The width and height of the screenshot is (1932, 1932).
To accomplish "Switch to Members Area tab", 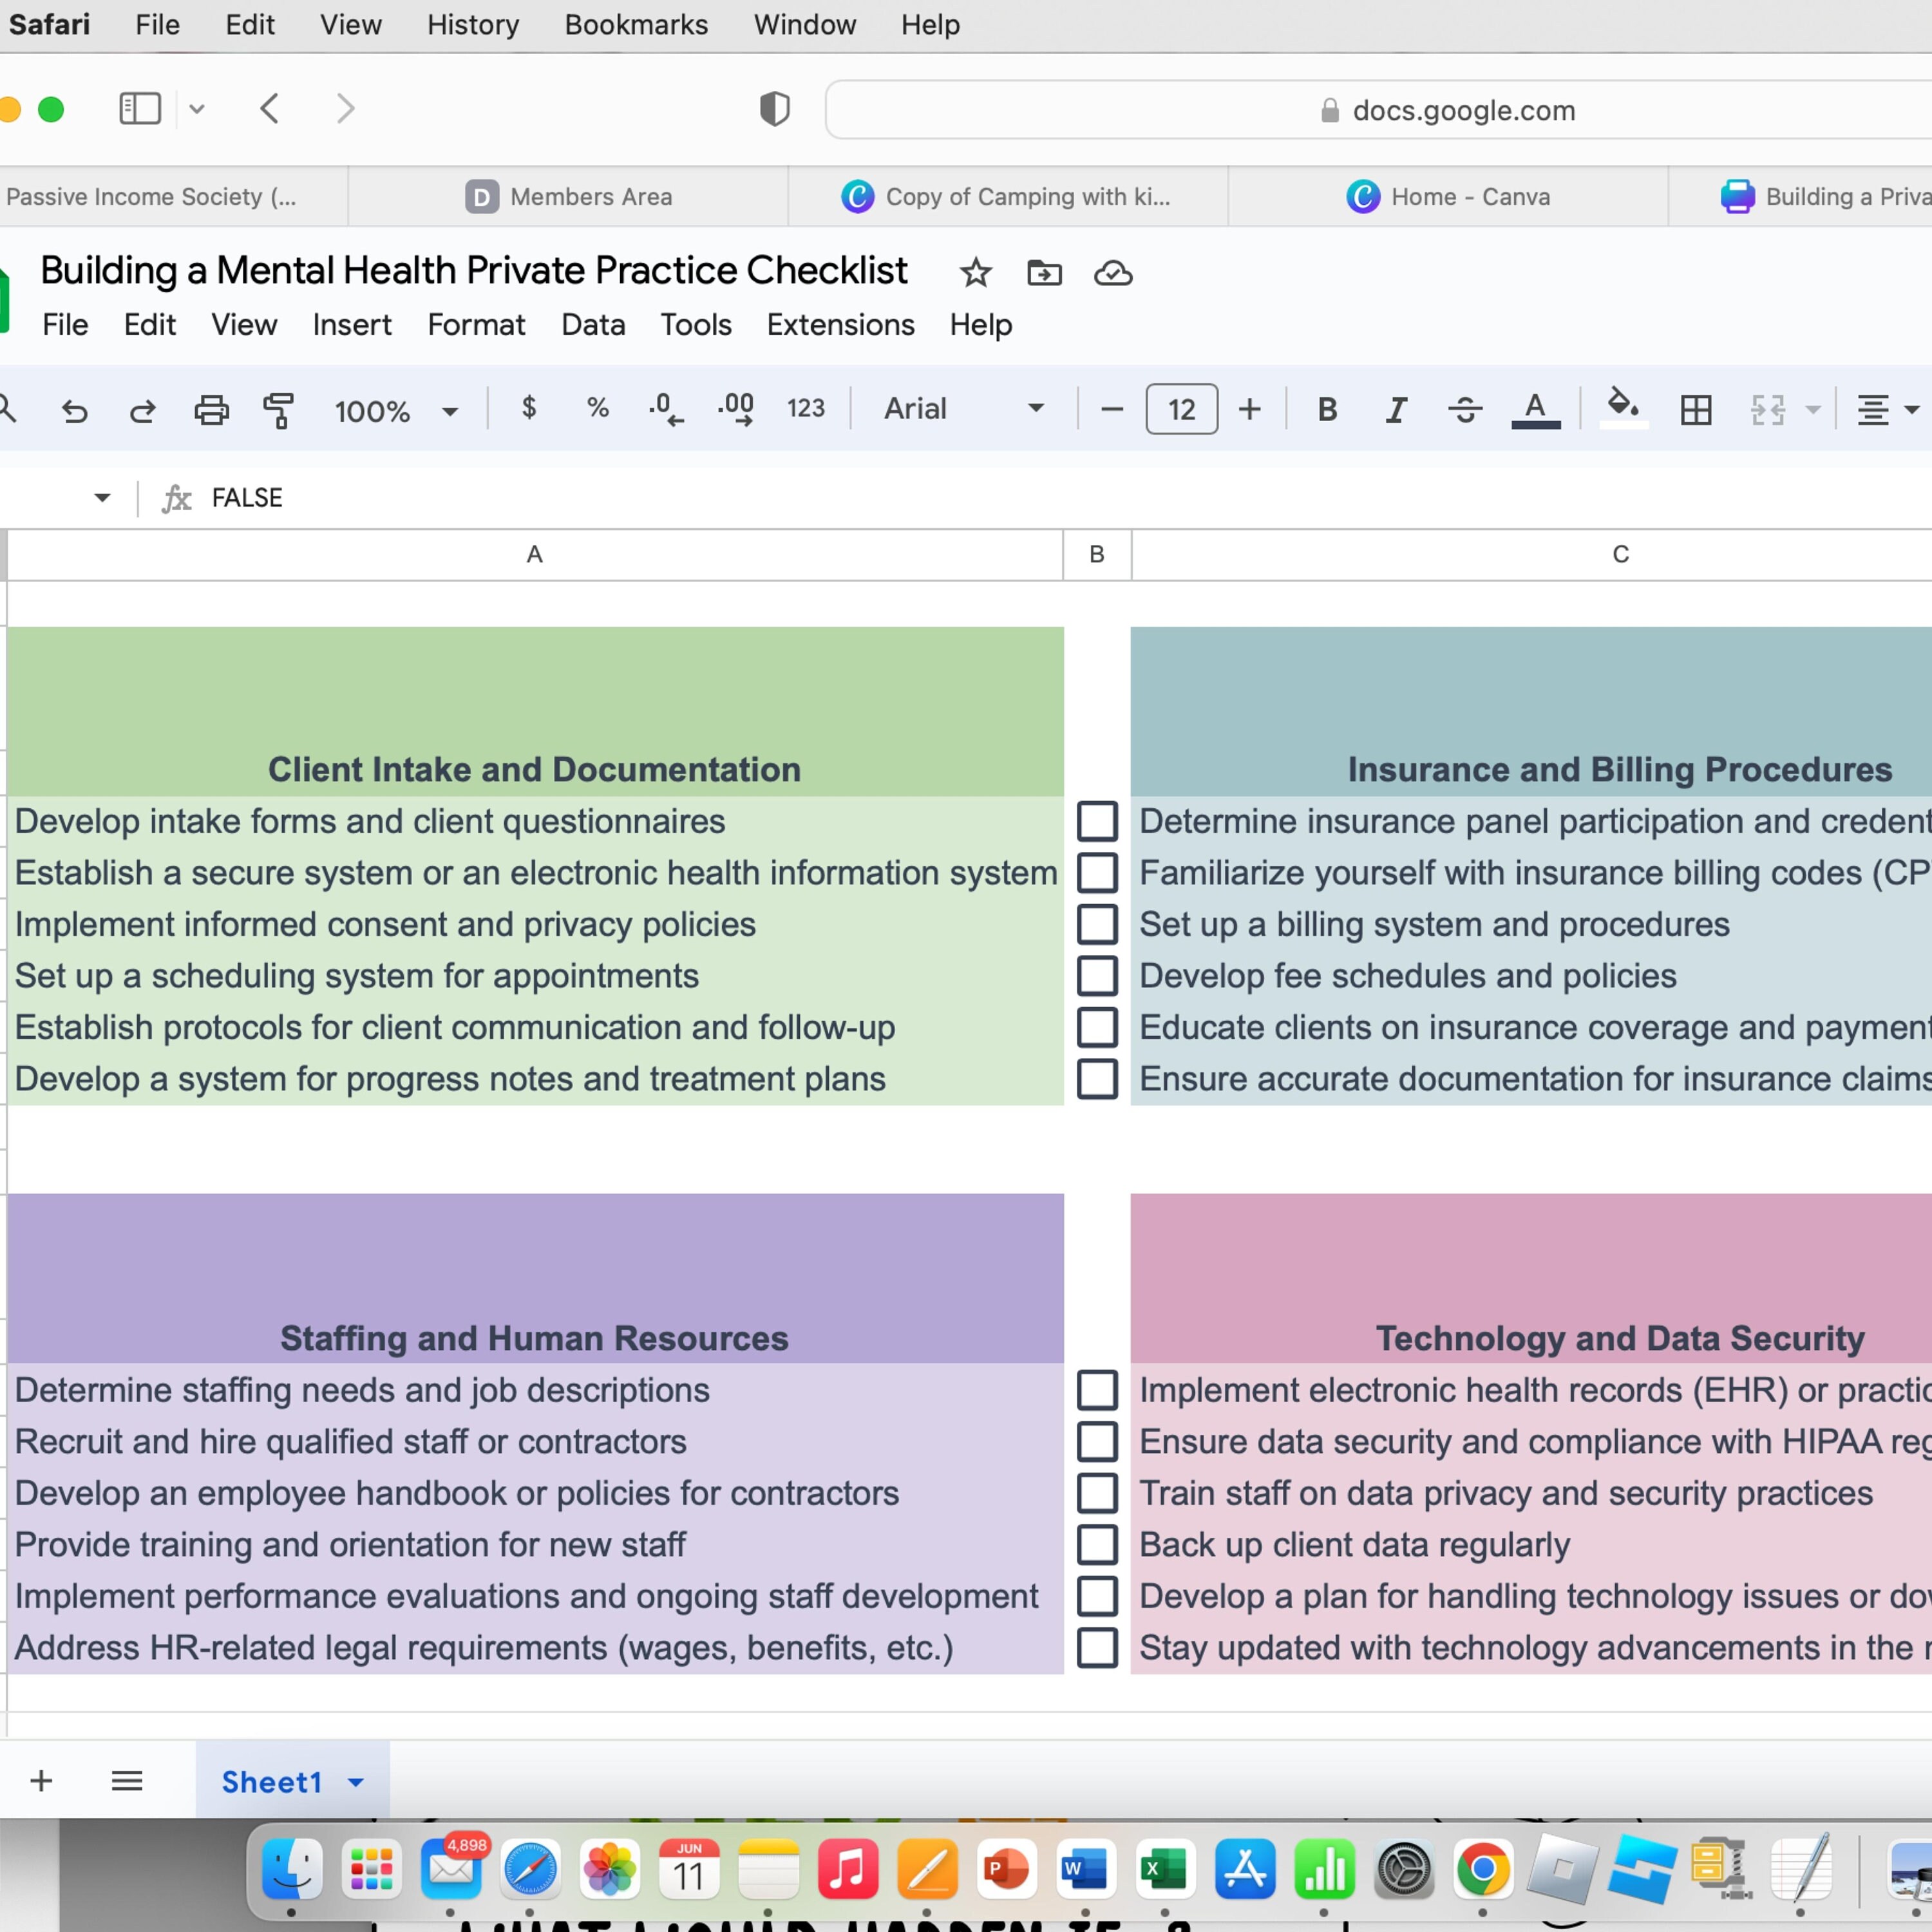I will coord(569,197).
